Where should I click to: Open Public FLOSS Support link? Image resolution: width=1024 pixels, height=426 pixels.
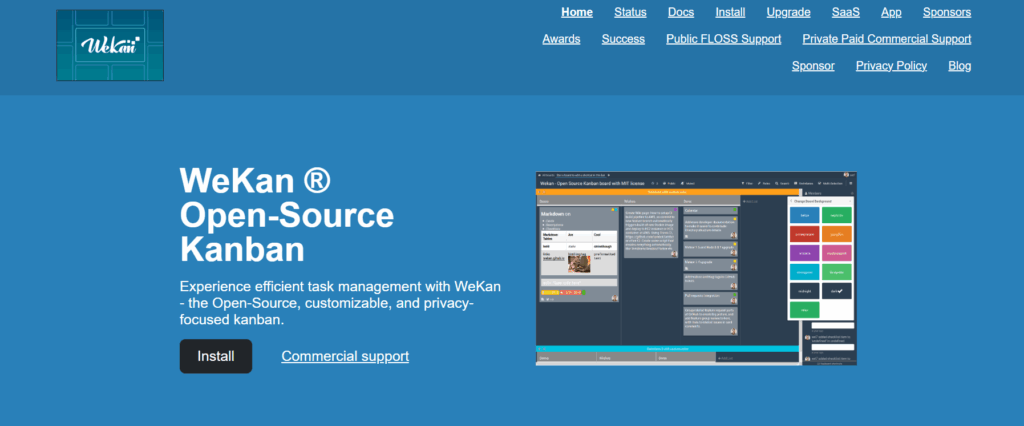click(x=724, y=39)
